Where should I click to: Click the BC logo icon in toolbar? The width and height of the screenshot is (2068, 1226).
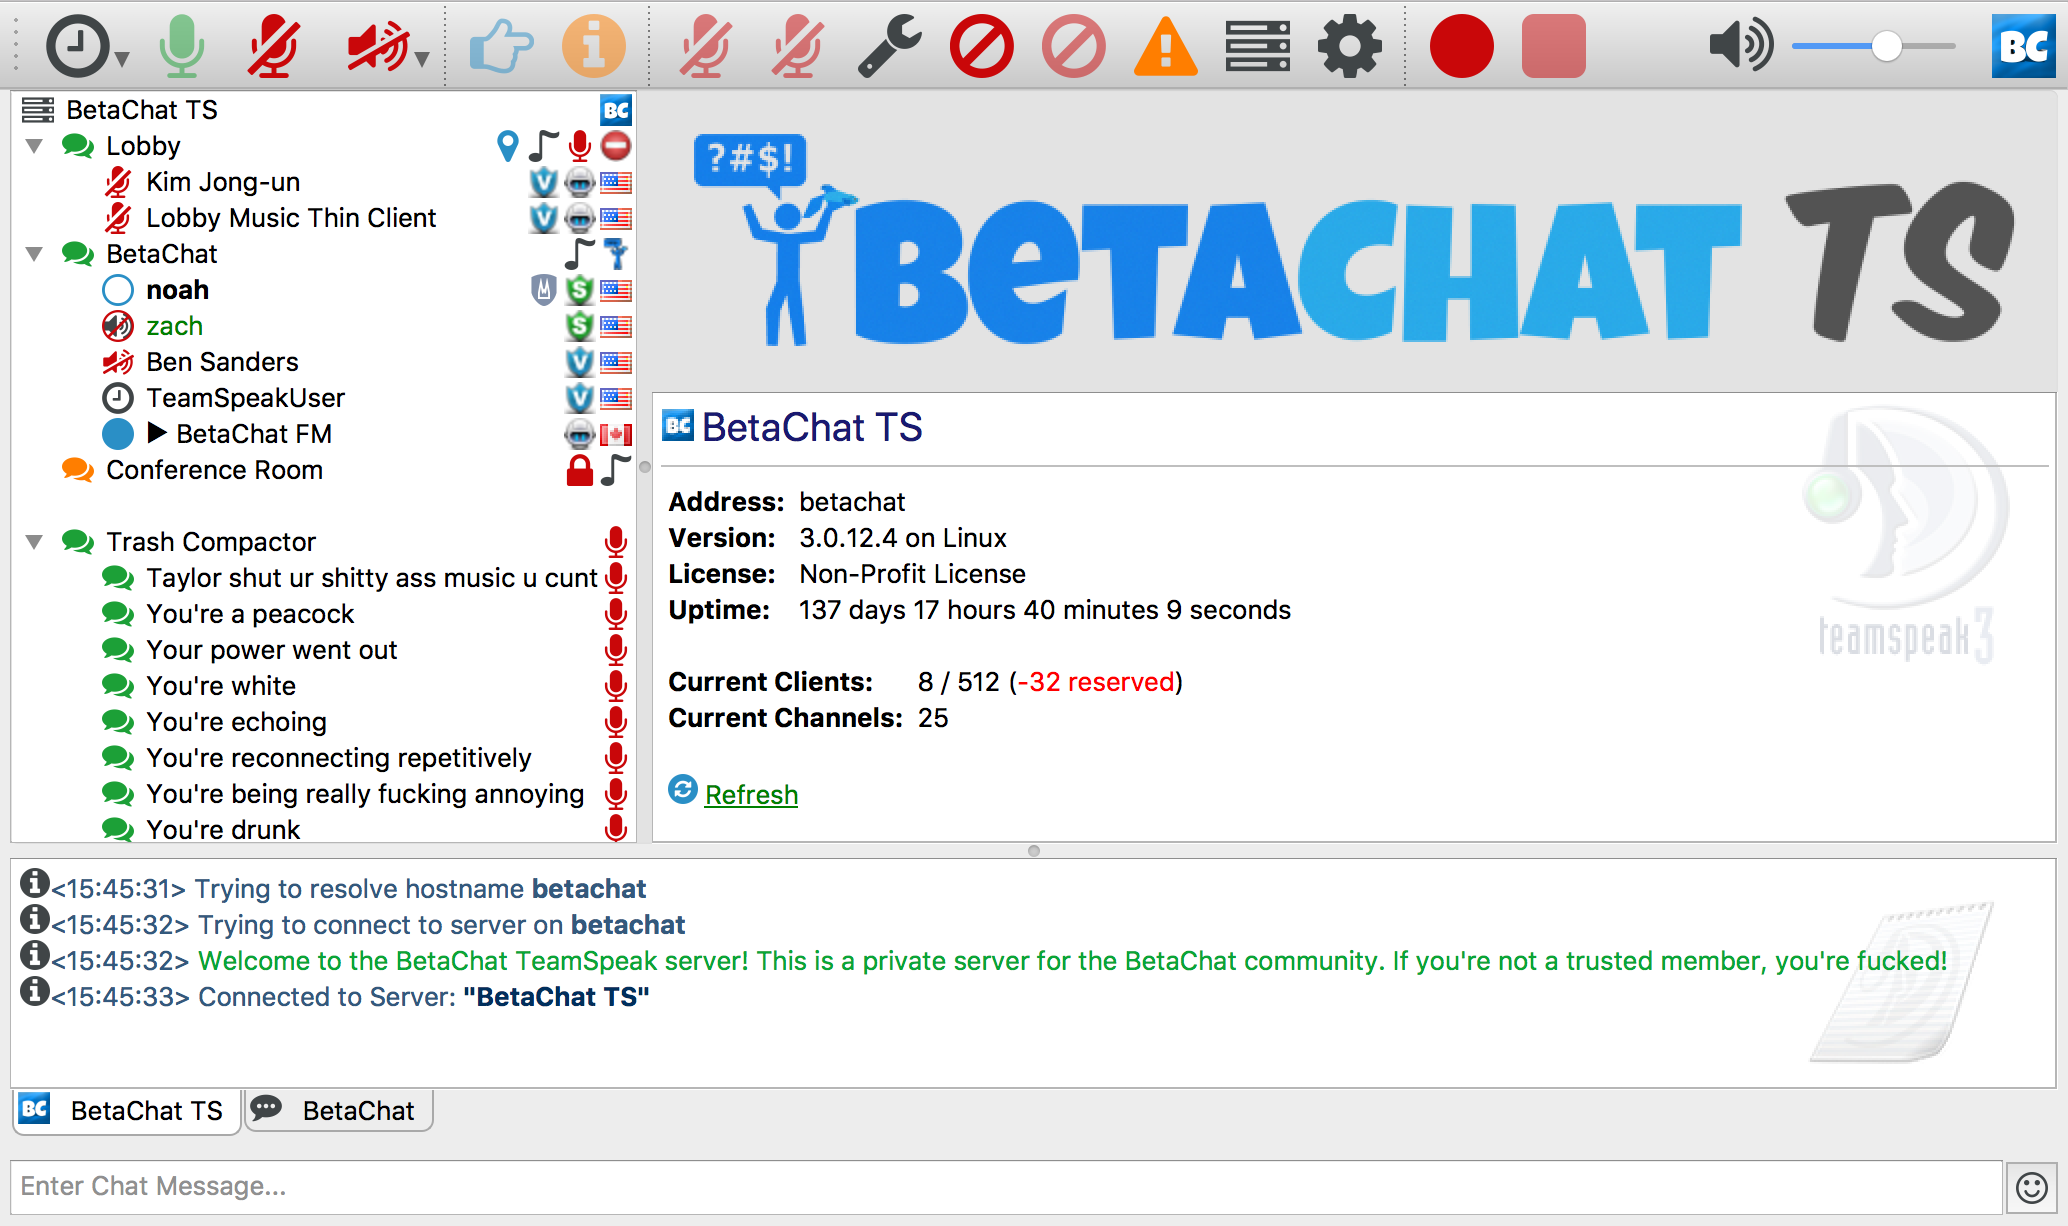pos(2024,46)
